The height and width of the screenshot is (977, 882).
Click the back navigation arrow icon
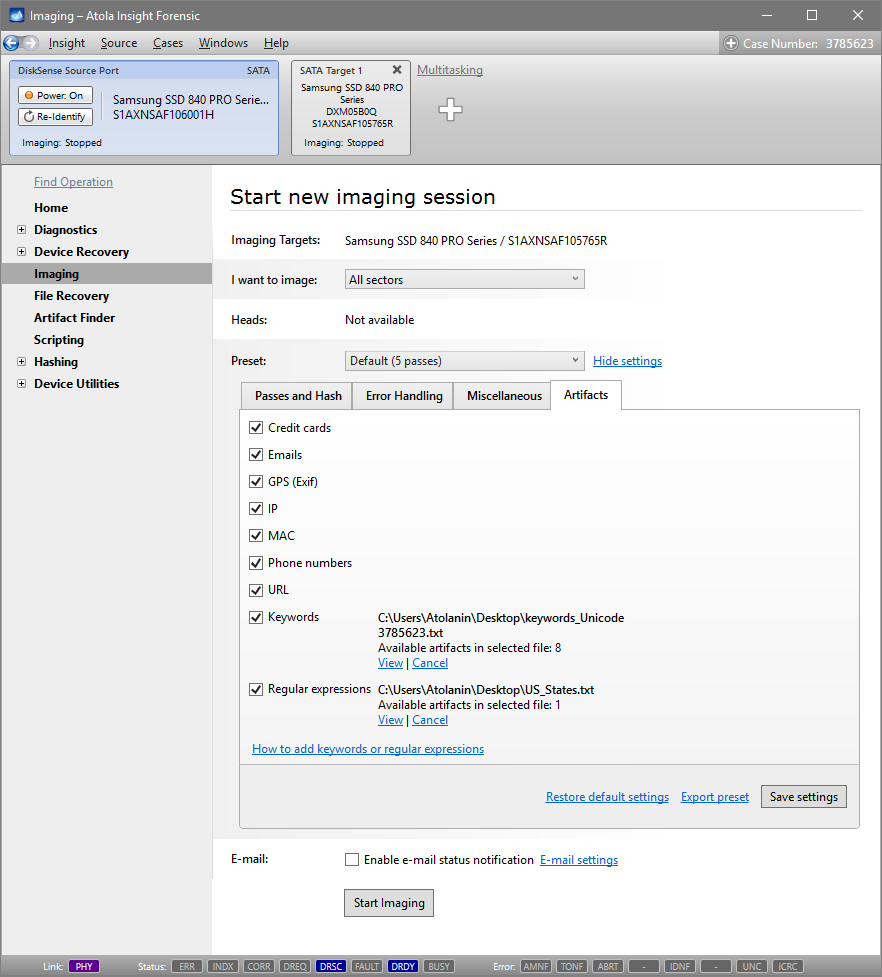tap(12, 43)
